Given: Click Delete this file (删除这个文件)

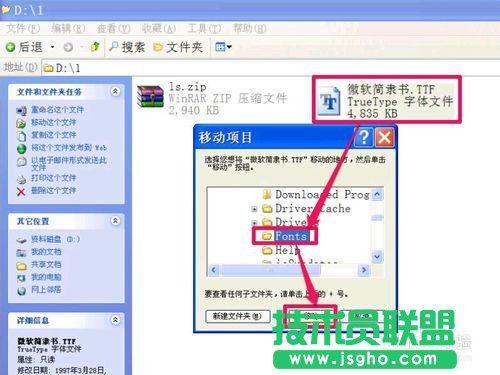Looking at the screenshot, I should coord(53,191).
